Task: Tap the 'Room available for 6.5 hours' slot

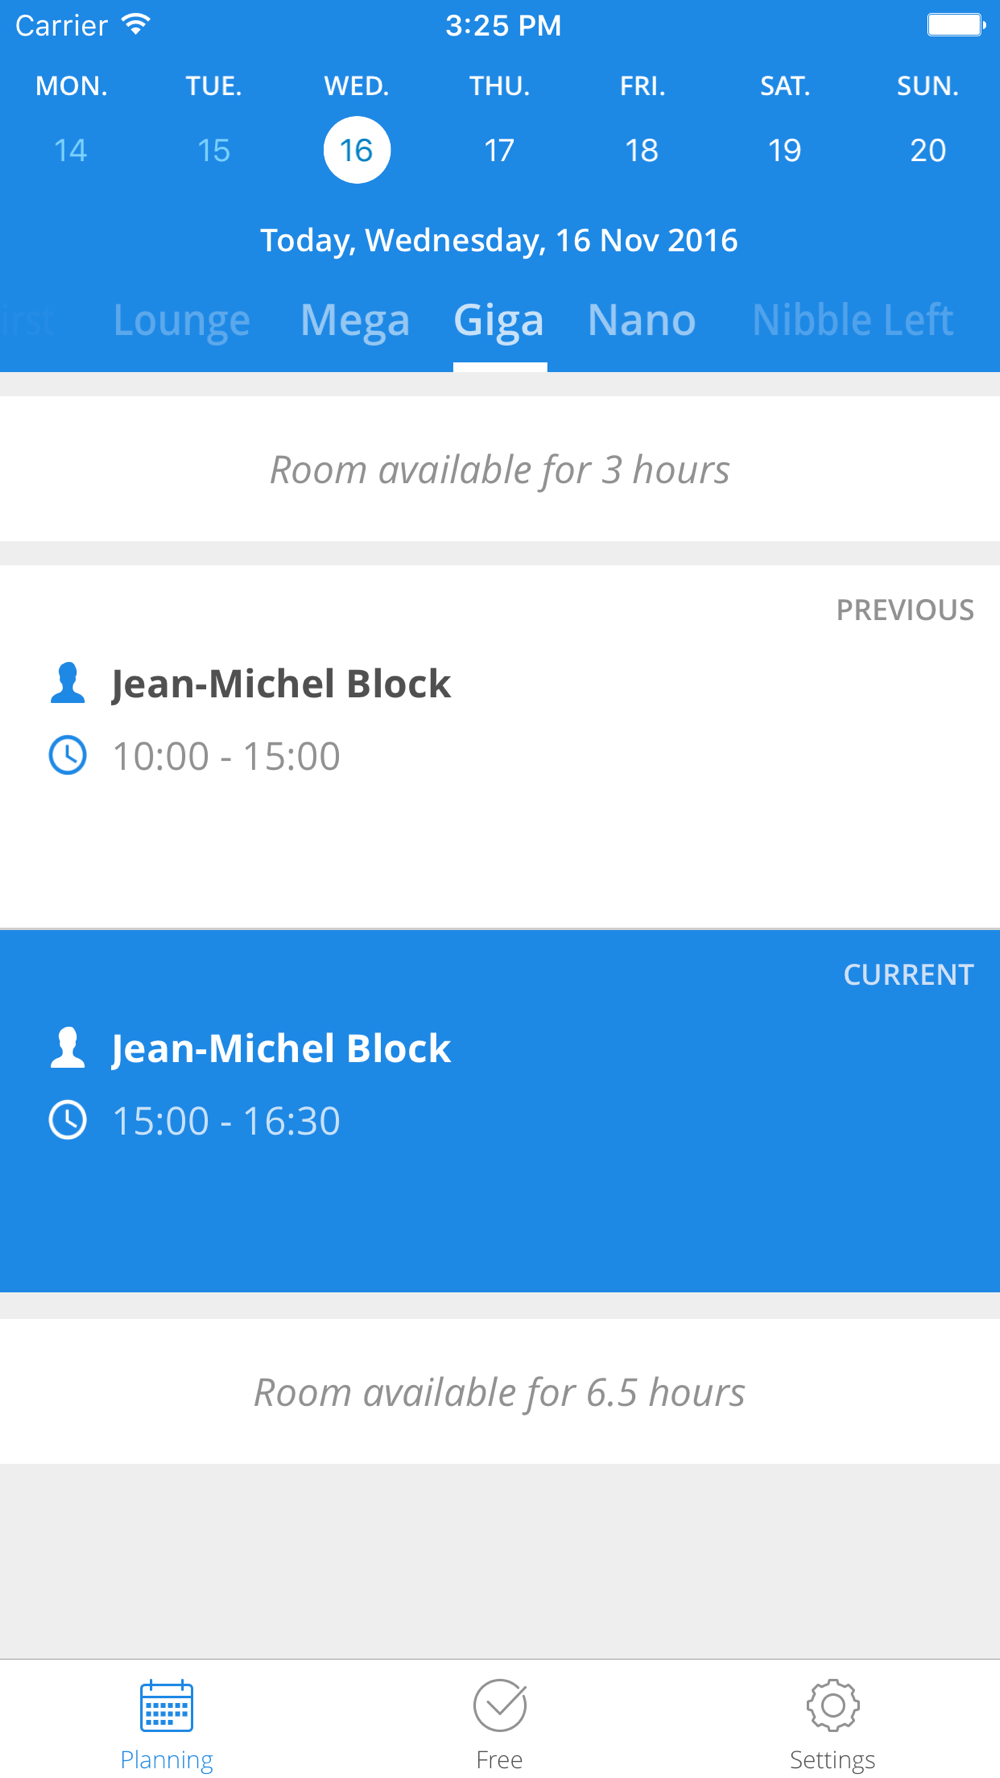Action: click(x=500, y=1391)
